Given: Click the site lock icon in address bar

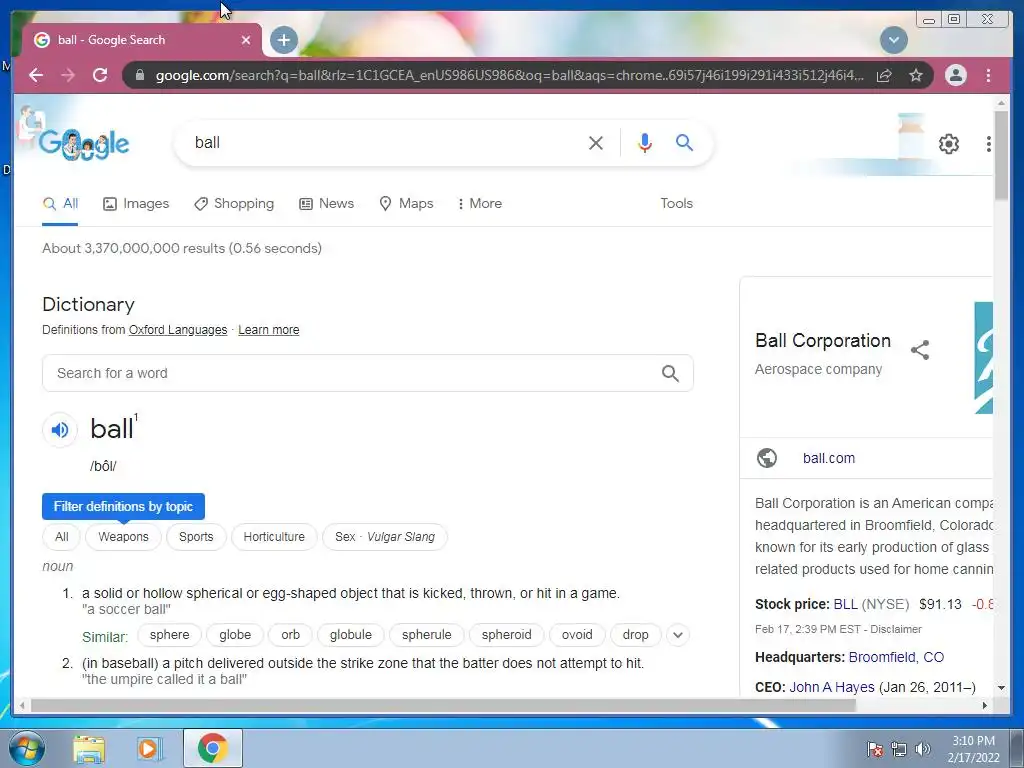Looking at the screenshot, I should (x=139, y=75).
